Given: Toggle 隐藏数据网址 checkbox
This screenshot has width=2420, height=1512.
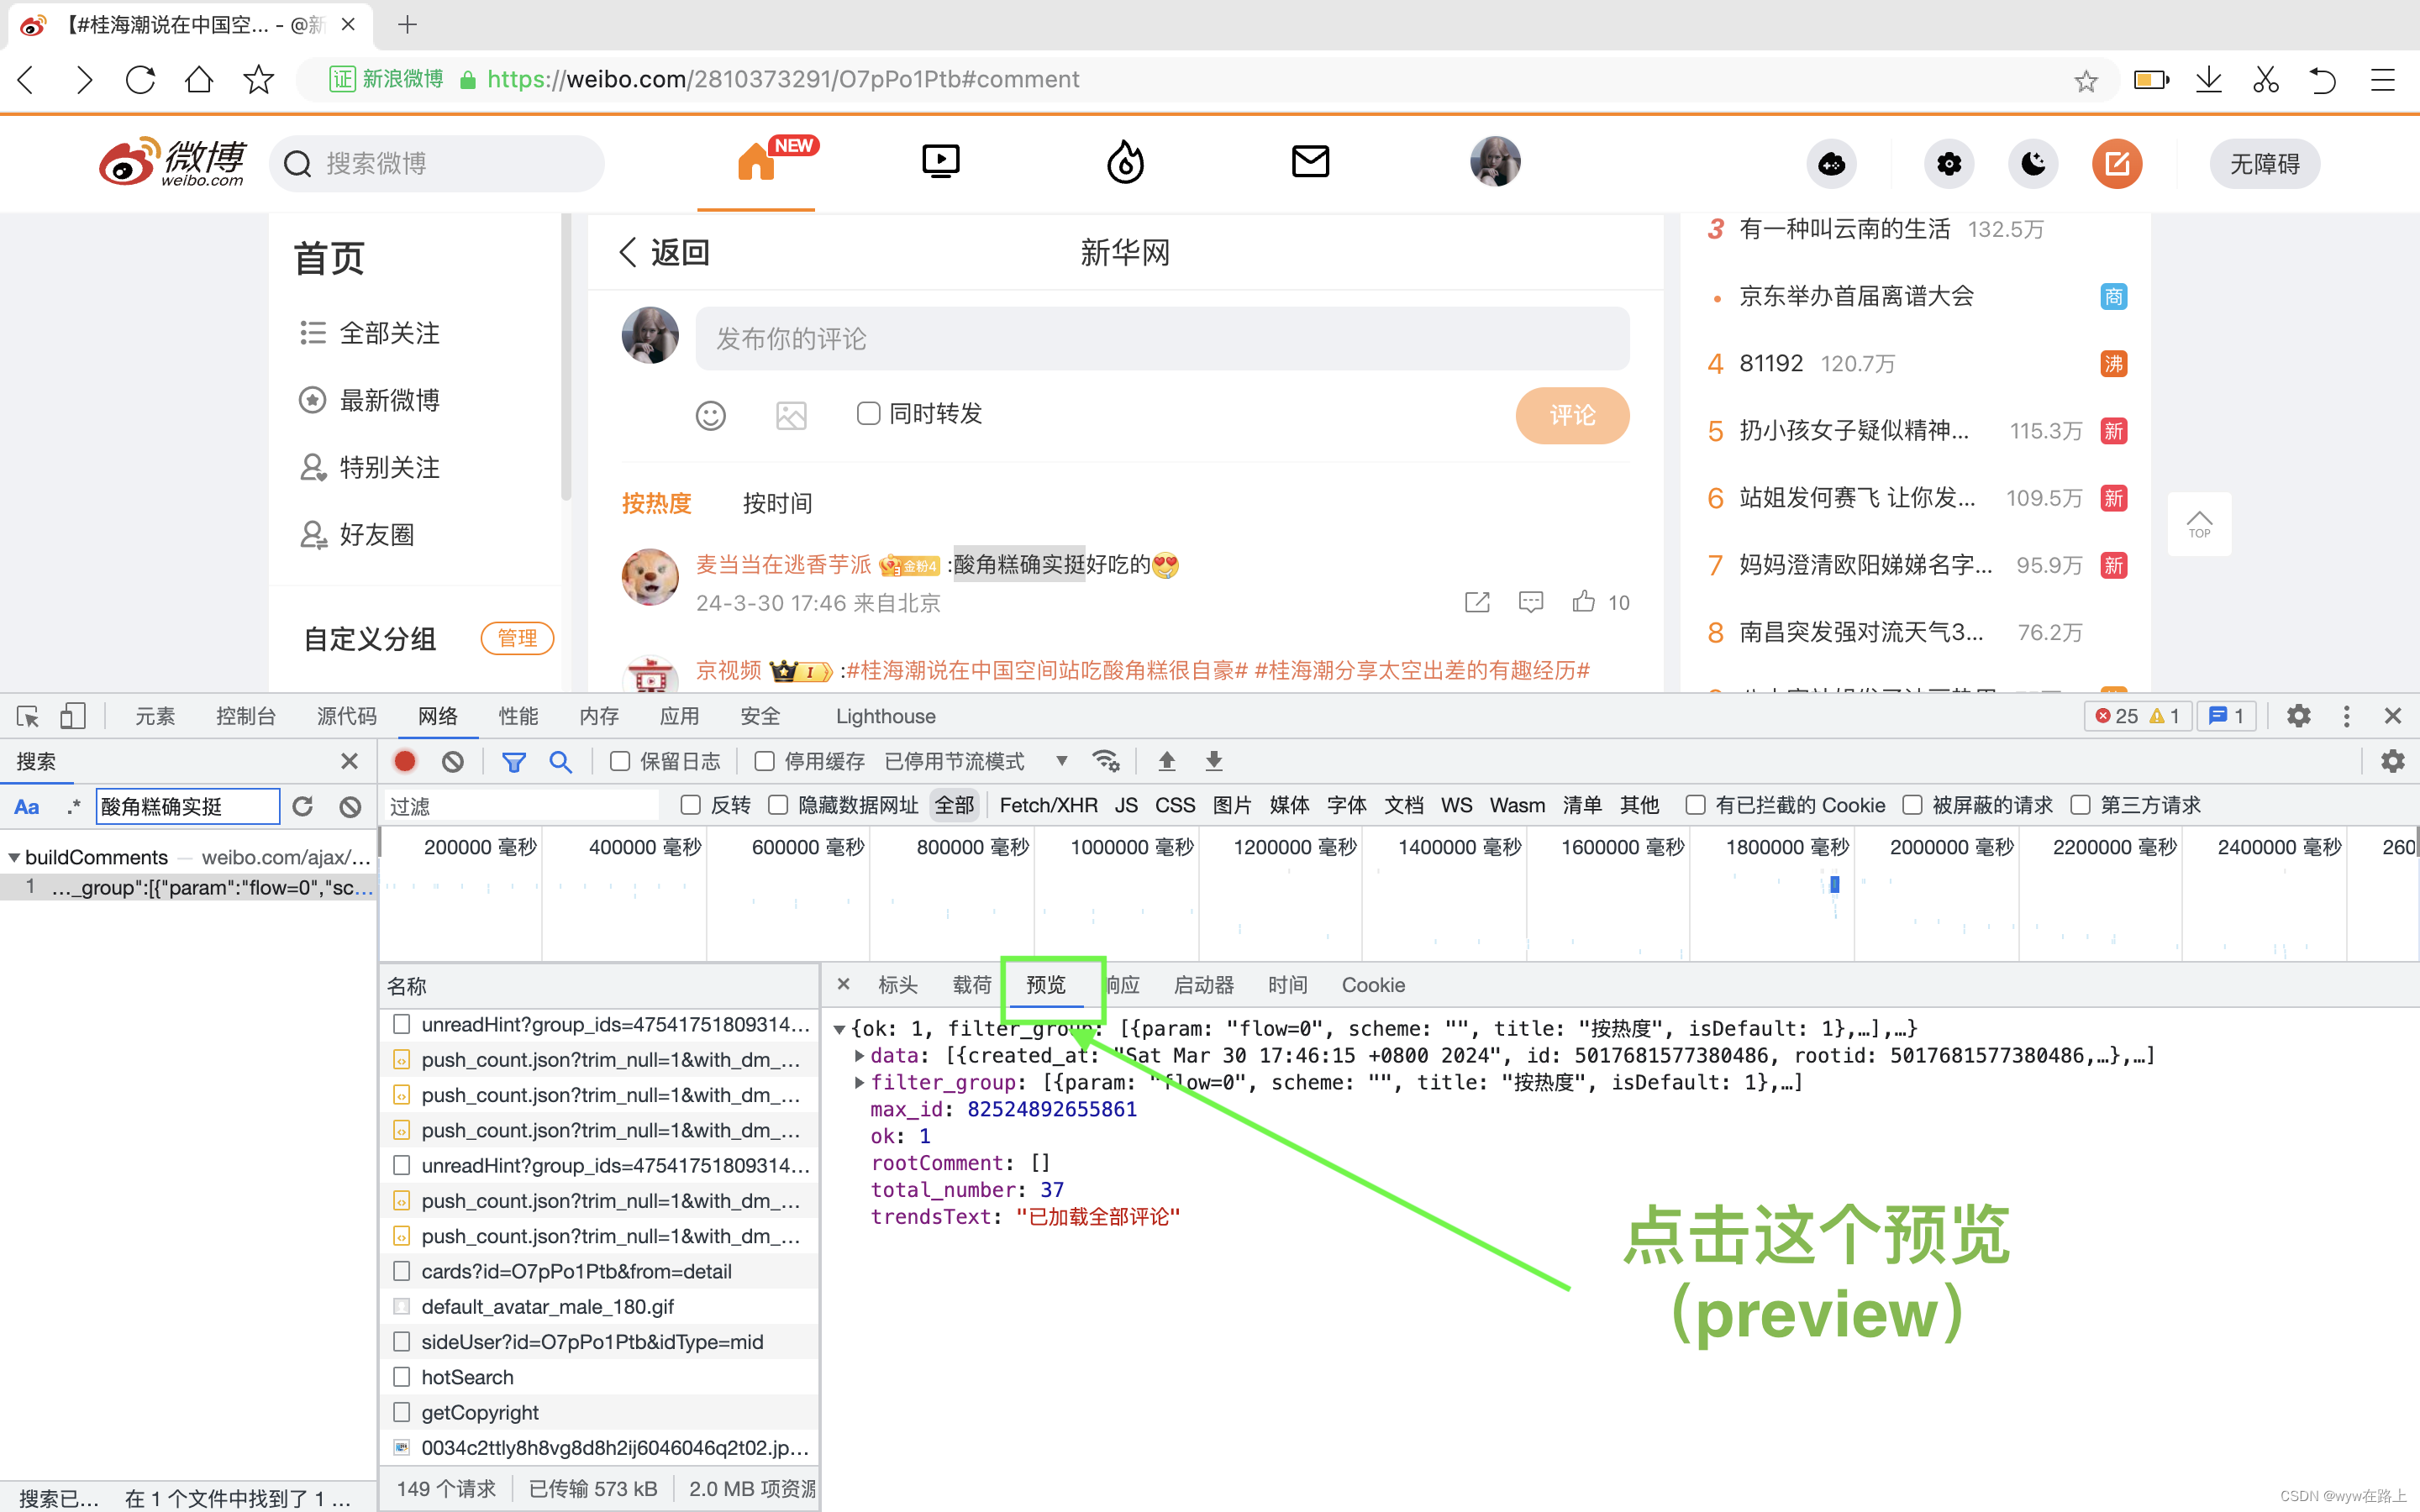Looking at the screenshot, I should click(x=778, y=805).
